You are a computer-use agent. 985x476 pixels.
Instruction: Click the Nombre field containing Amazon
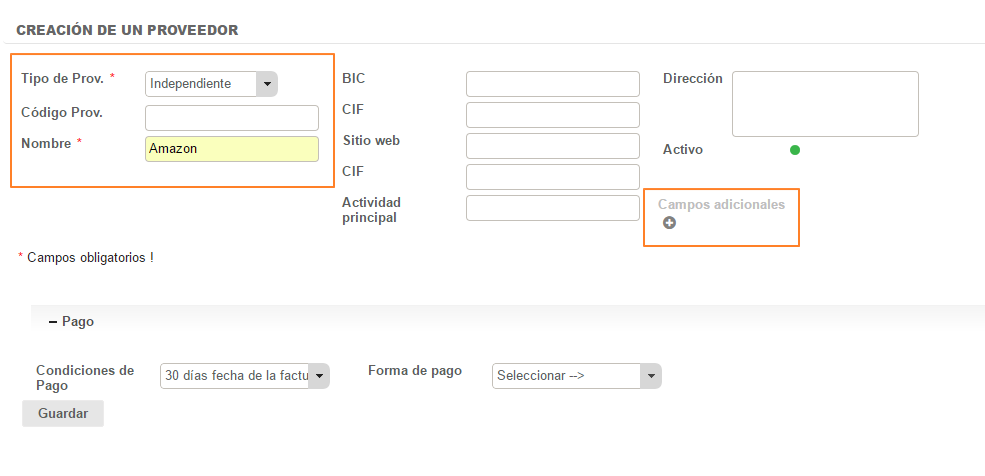coord(231,149)
